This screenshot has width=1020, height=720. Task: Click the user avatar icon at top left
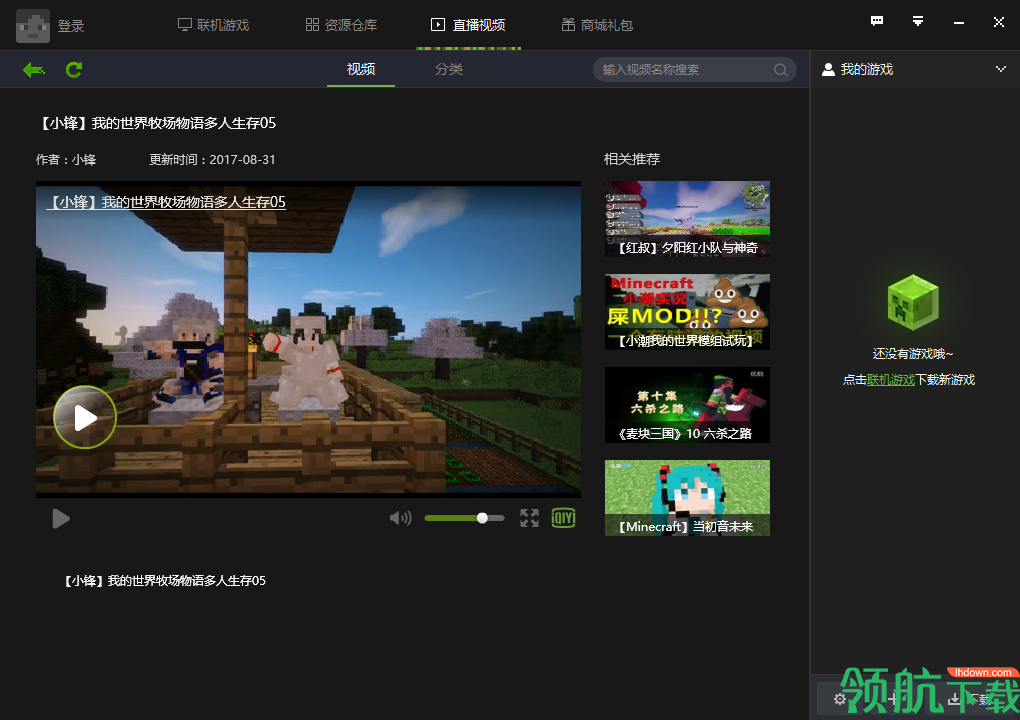(x=33, y=26)
